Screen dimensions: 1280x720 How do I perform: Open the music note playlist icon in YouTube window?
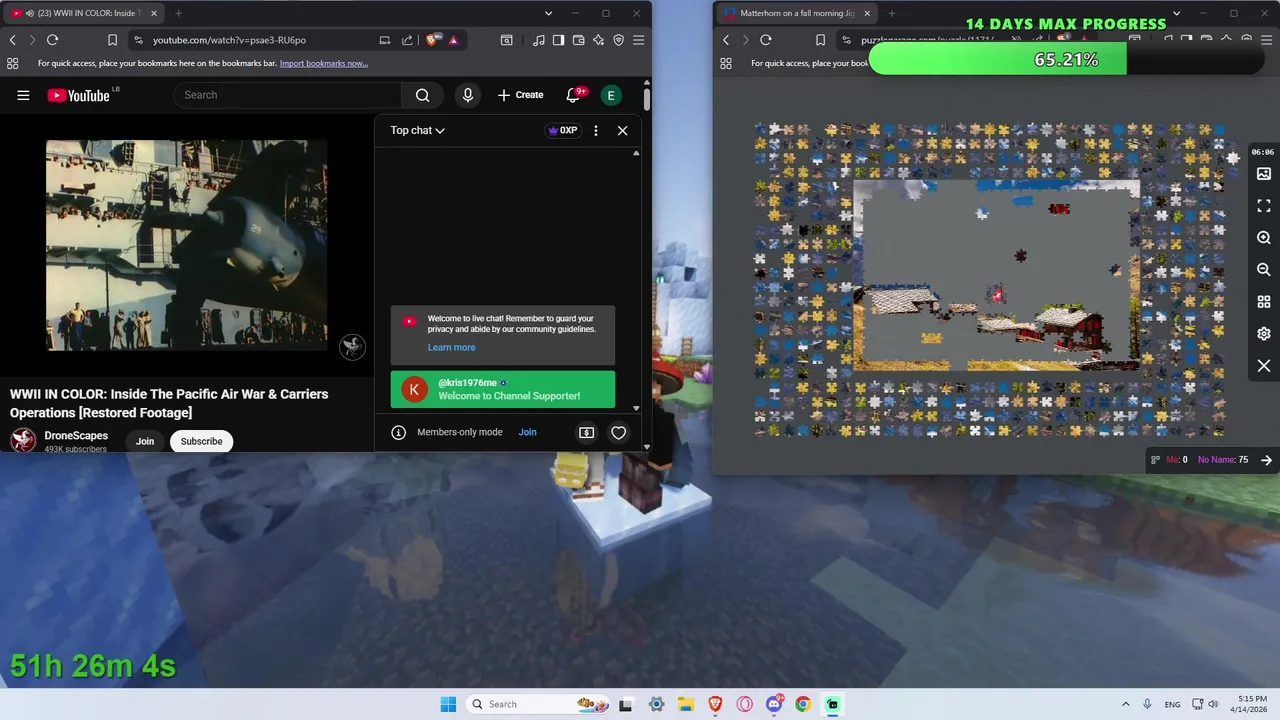click(539, 40)
